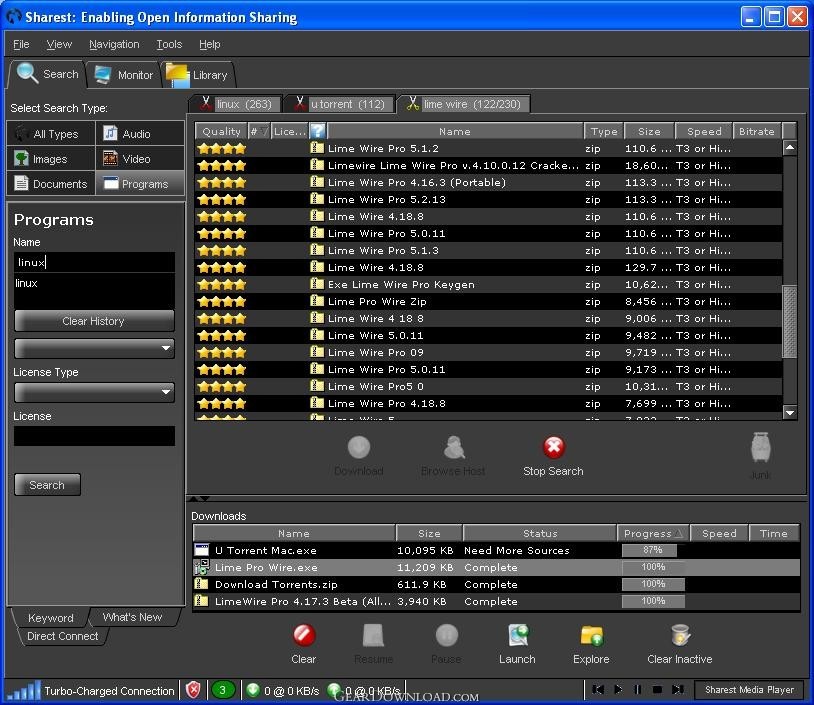Click the question mark column header icon
The height and width of the screenshot is (705, 814).
pyautogui.click(x=318, y=131)
